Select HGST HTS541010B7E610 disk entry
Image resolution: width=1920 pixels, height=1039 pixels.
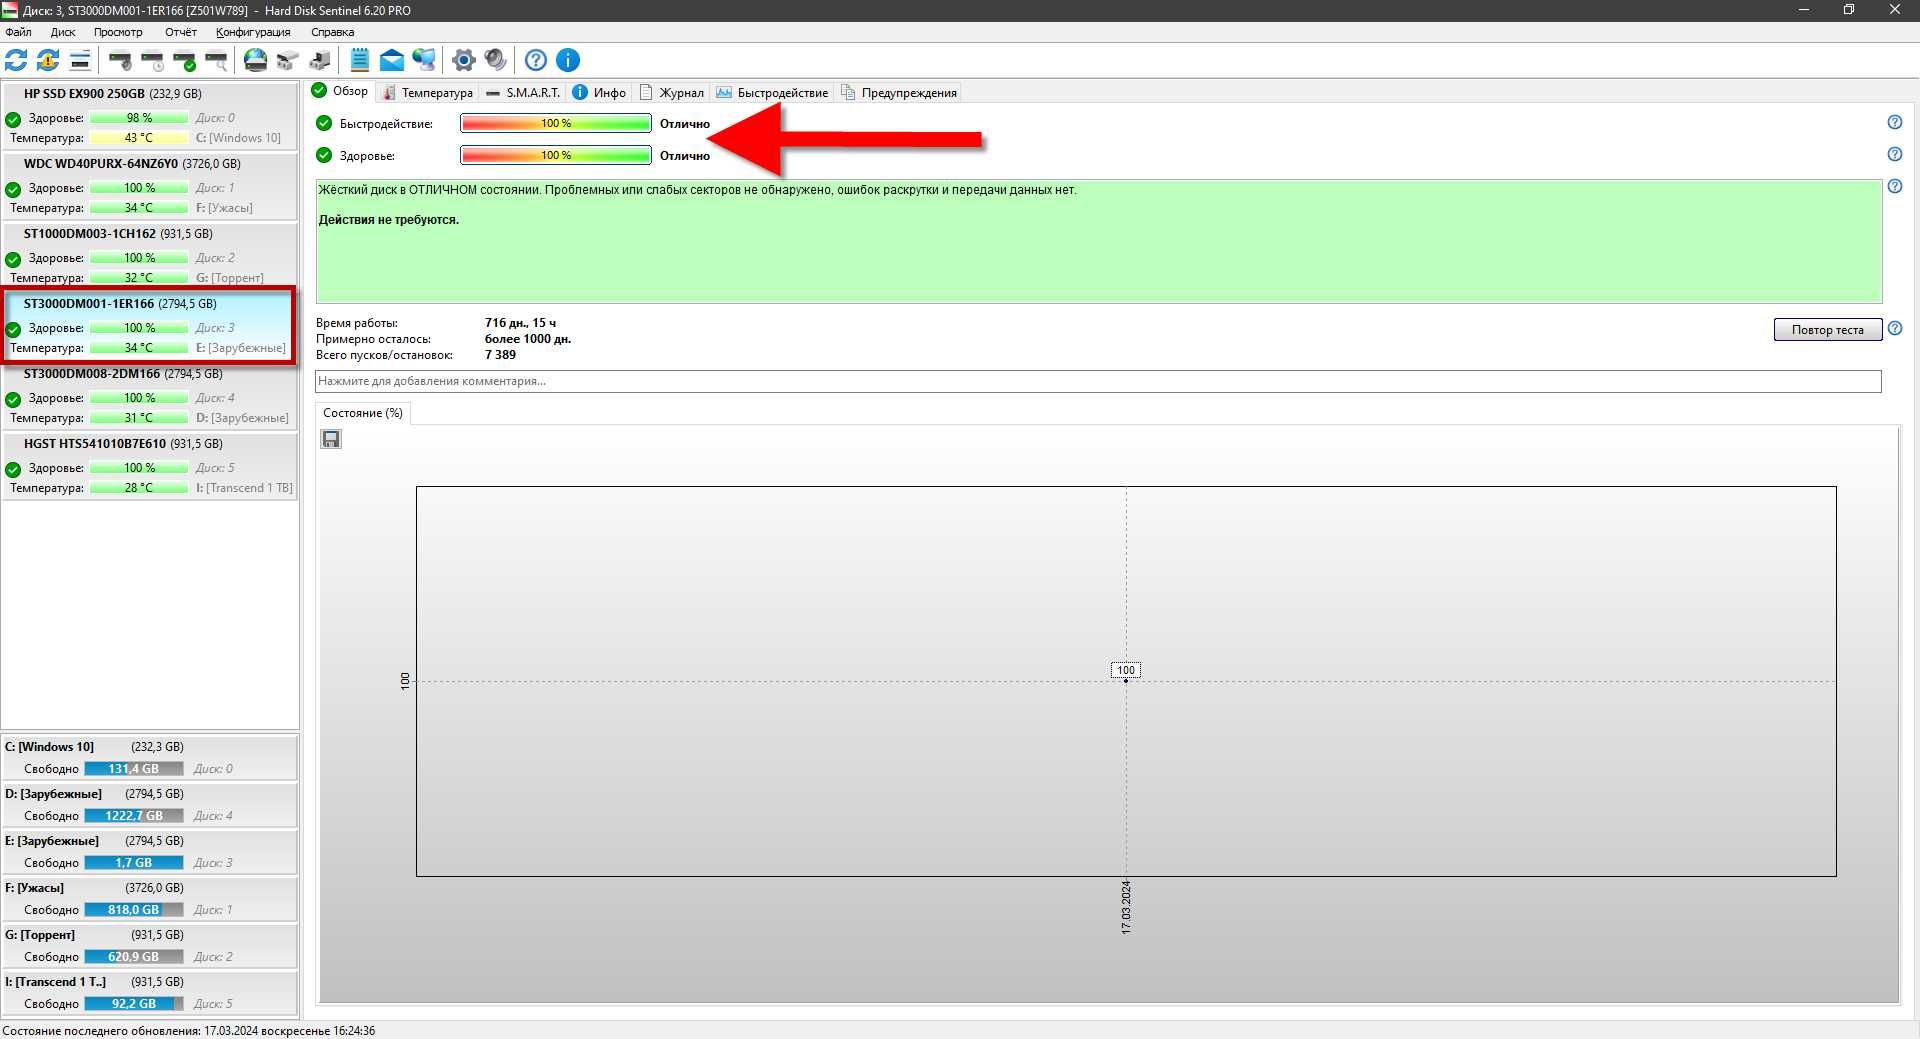point(150,465)
